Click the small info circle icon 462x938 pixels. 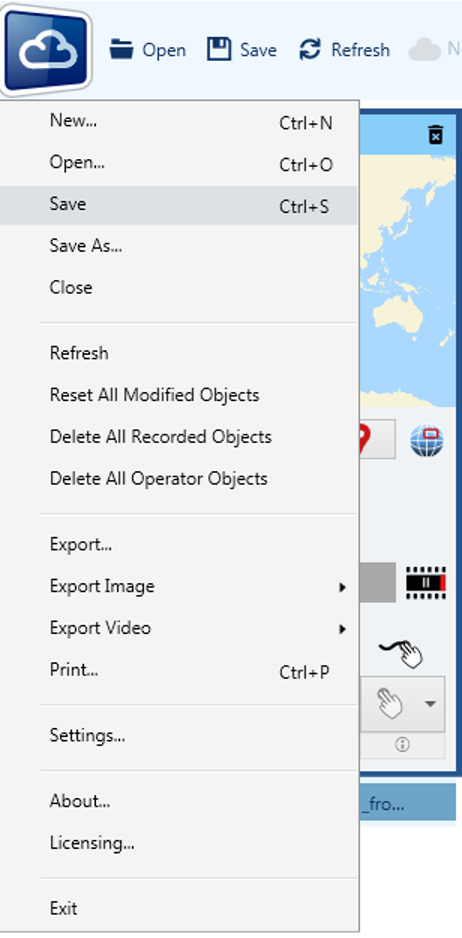click(402, 745)
